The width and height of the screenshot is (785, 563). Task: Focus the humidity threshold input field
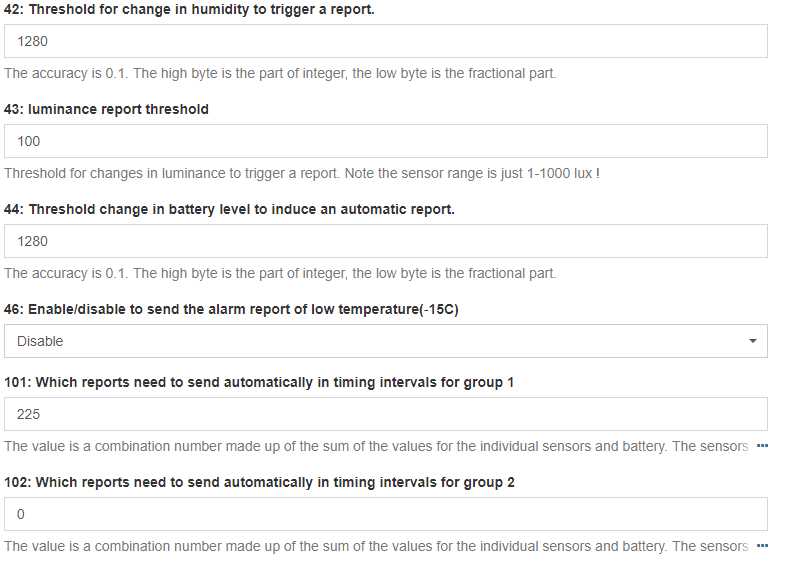click(x=385, y=41)
